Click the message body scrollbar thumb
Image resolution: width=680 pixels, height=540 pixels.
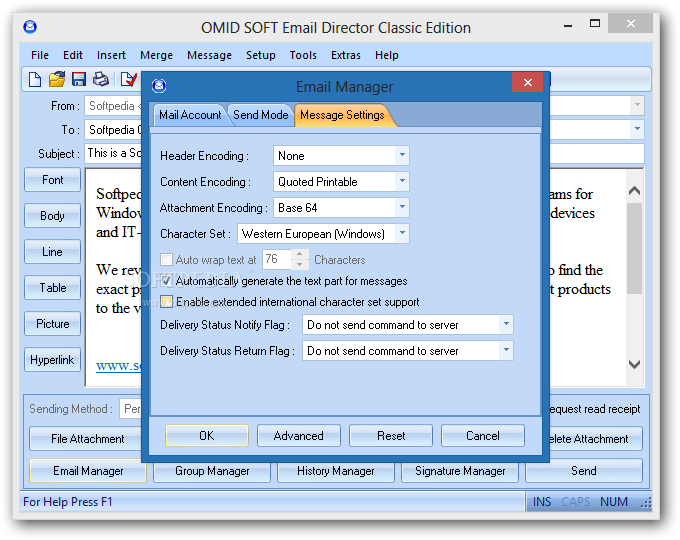[x=634, y=248]
